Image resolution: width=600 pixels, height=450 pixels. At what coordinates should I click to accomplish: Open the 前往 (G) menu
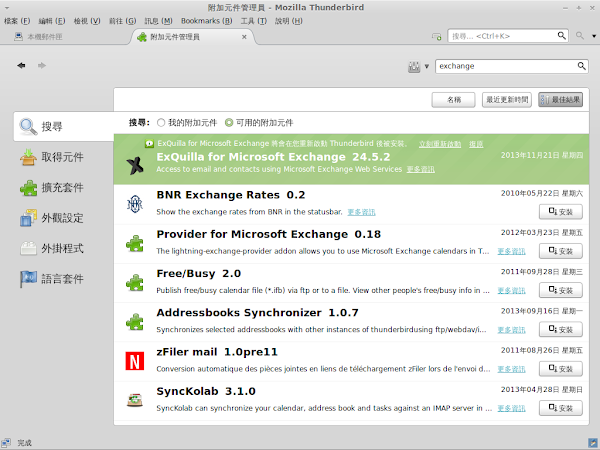click(122, 21)
